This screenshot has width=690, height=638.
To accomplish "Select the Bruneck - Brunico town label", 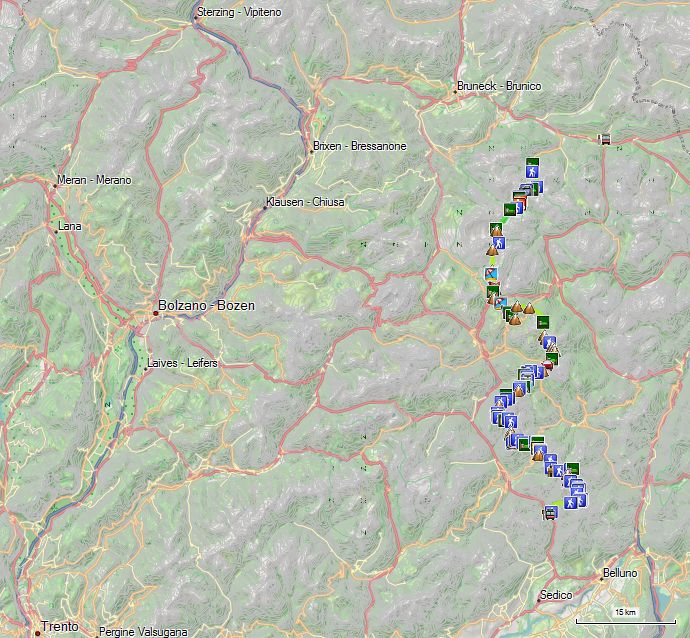I will point(499,86).
